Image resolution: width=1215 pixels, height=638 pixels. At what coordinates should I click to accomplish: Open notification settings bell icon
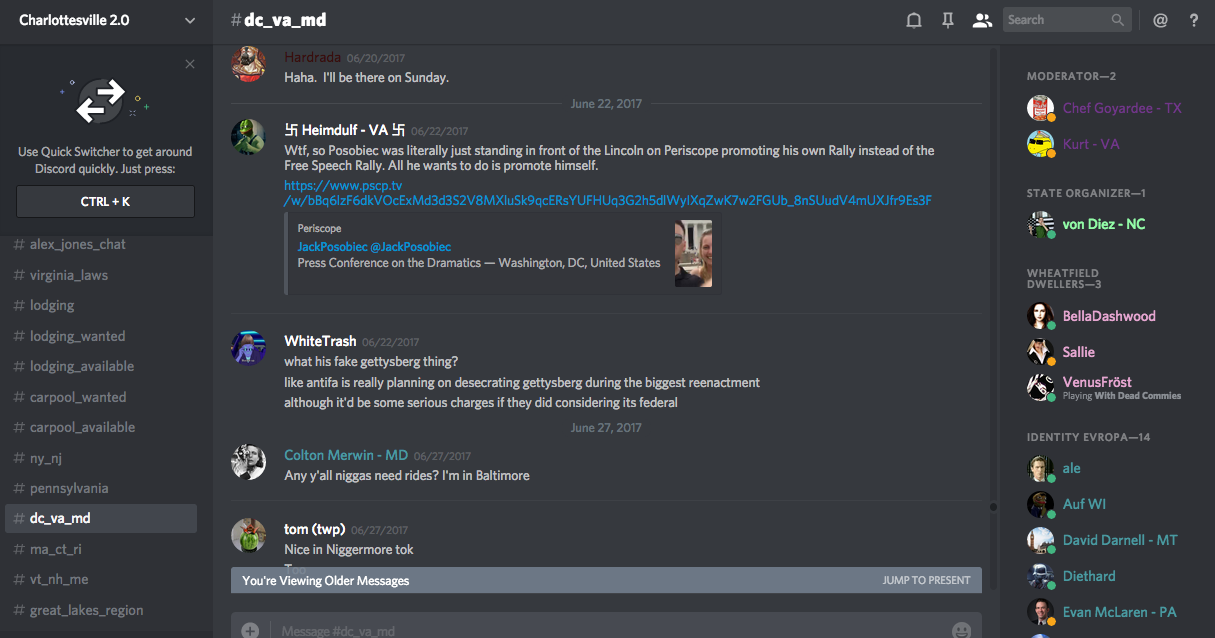click(913, 20)
